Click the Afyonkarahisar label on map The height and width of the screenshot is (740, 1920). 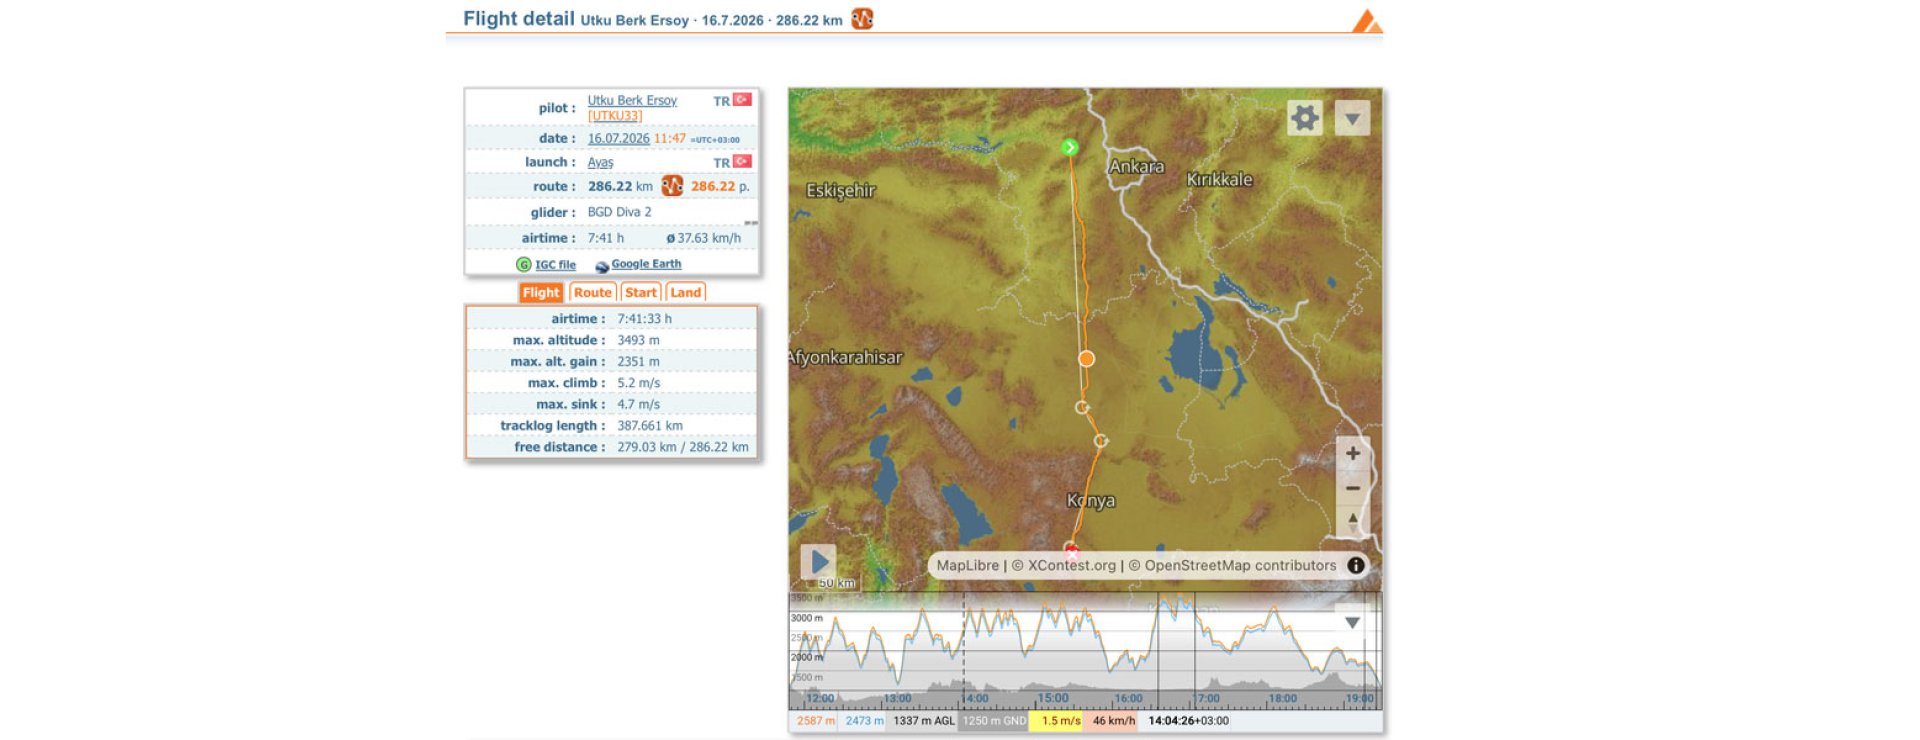pos(845,358)
